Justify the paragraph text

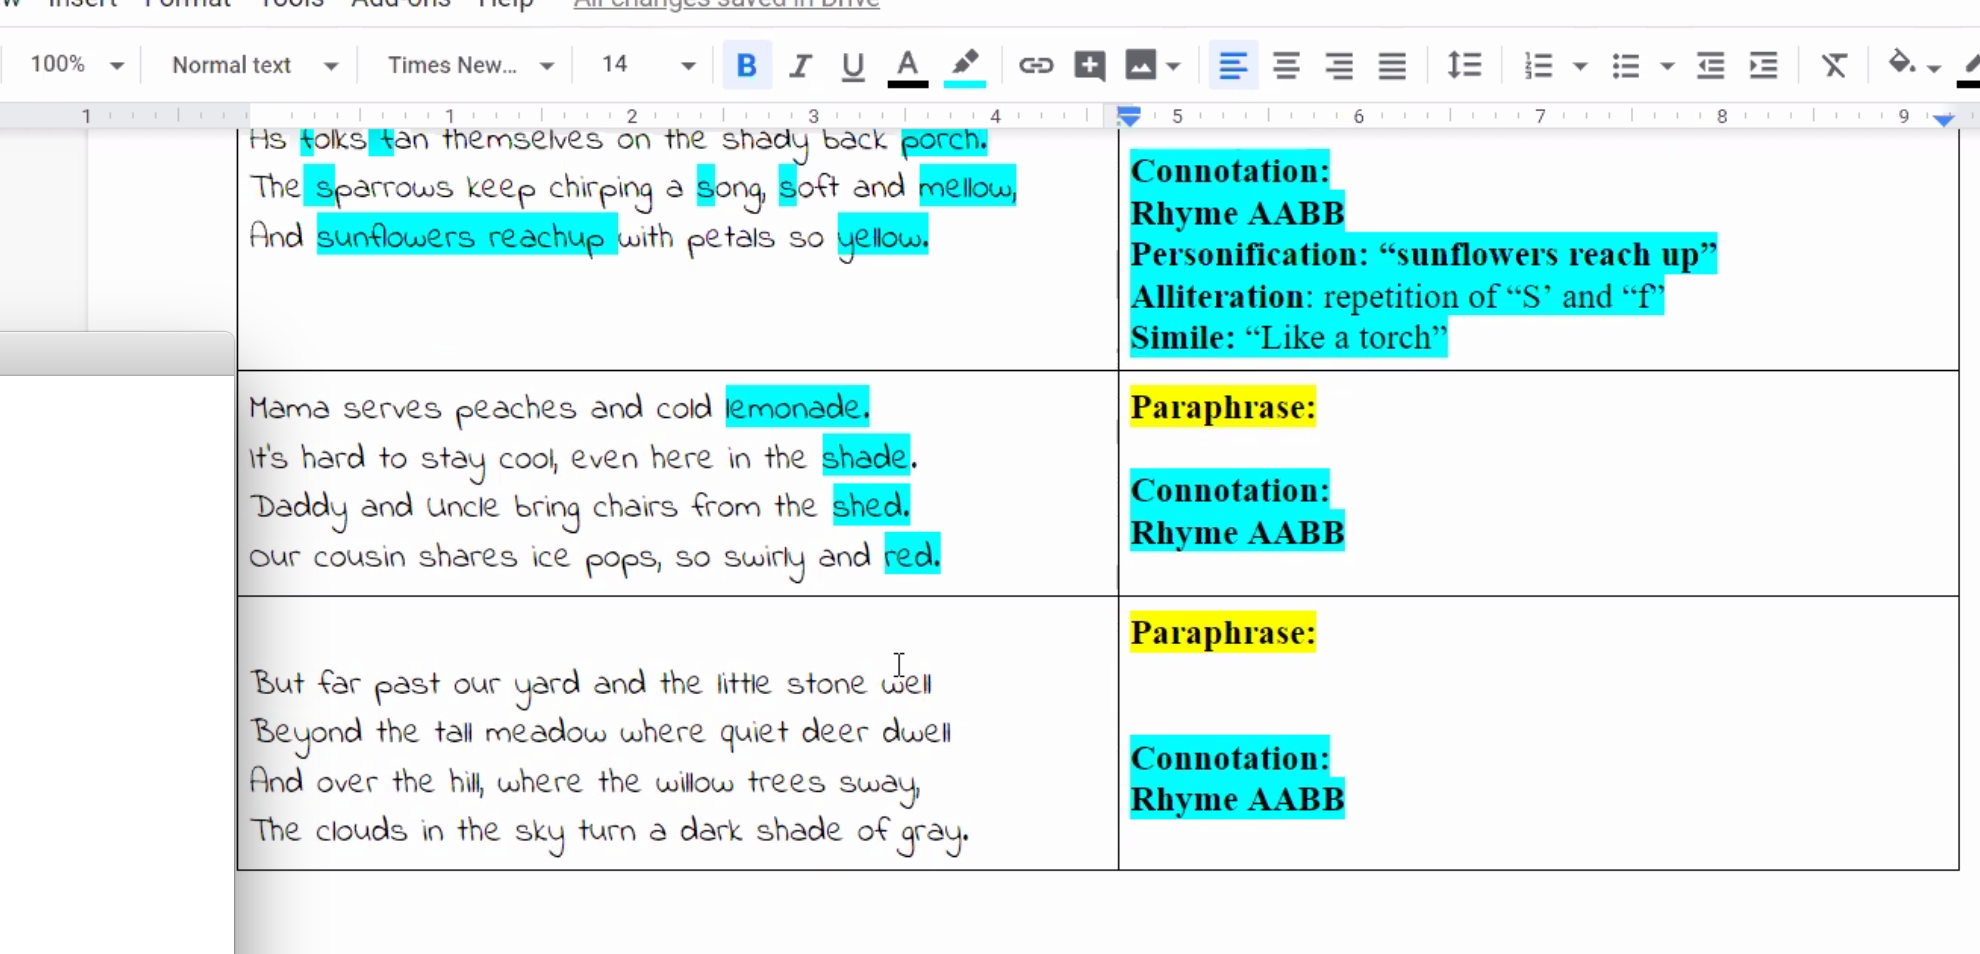[1392, 66]
